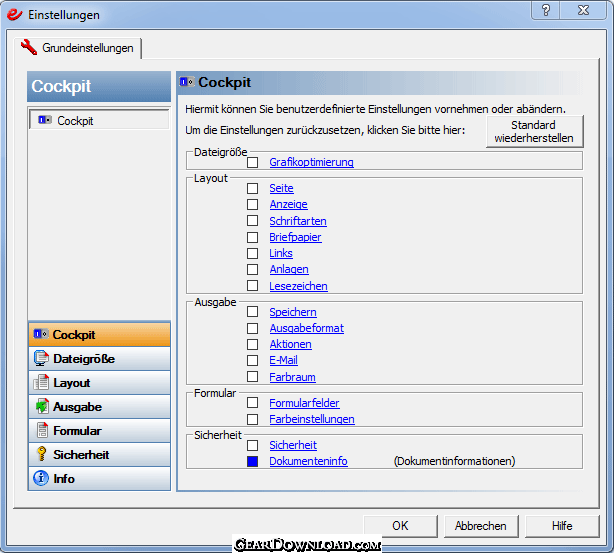This screenshot has width=614, height=553.
Task: Switch to the Cockpit sidebar section
Action: pos(99,334)
